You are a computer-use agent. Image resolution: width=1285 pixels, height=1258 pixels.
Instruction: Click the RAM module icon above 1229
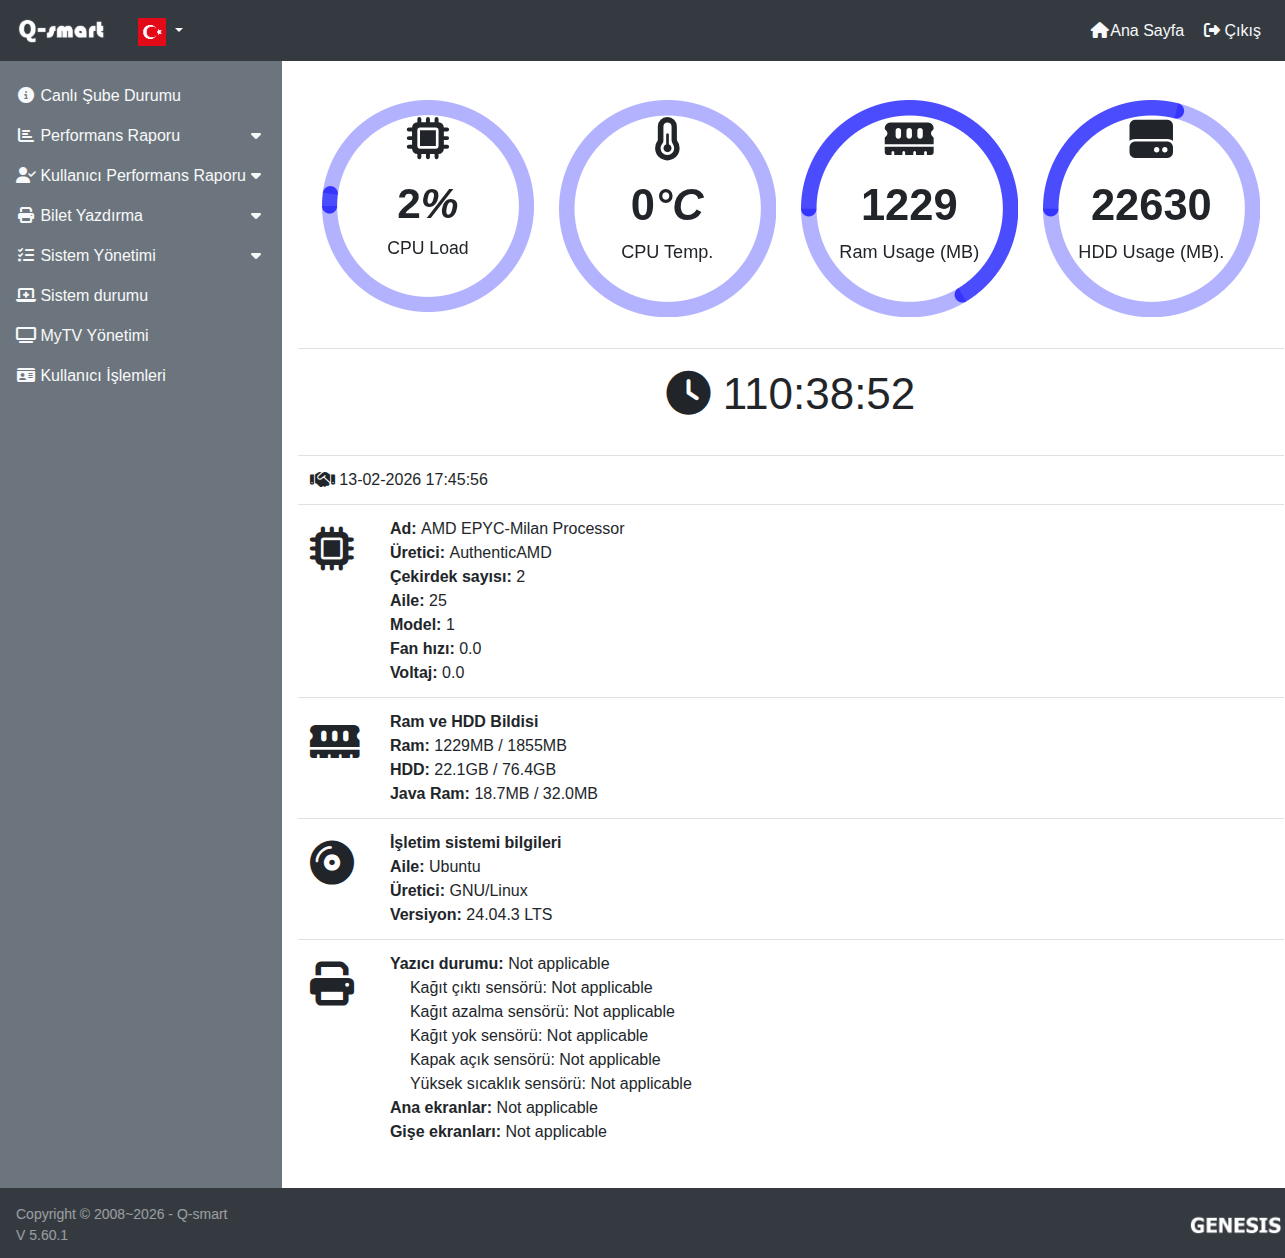click(909, 138)
